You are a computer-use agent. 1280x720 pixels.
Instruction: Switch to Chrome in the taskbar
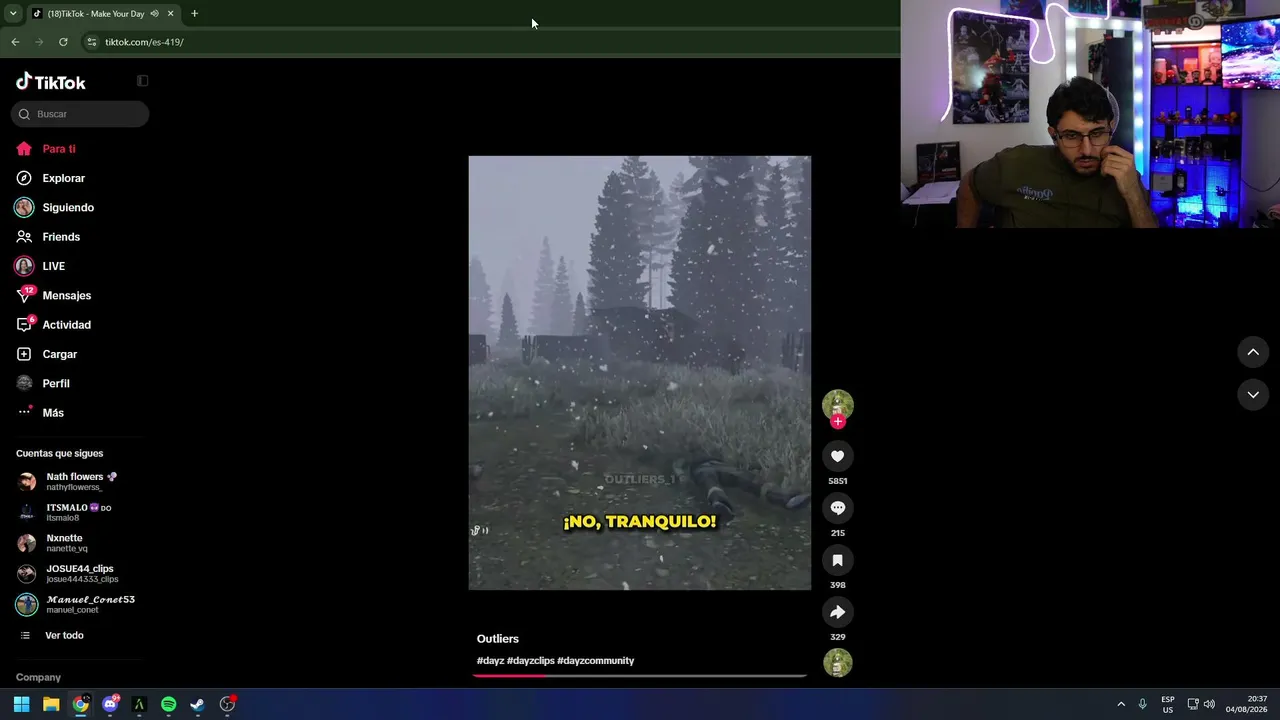click(81, 704)
